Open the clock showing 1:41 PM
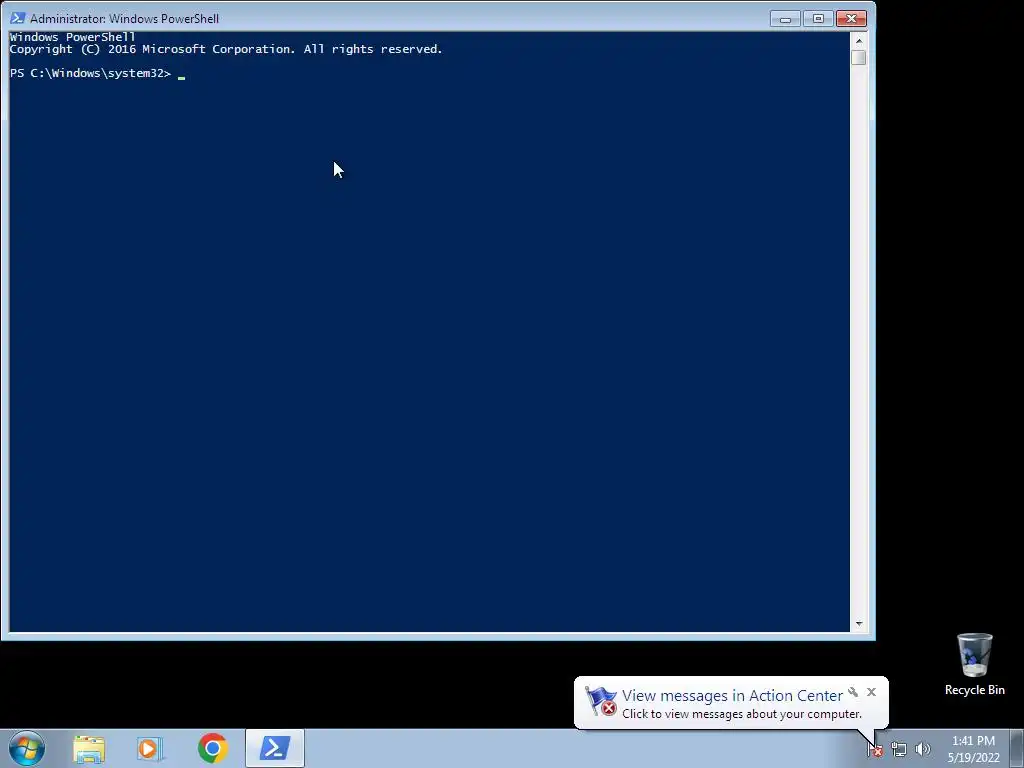 click(x=973, y=749)
